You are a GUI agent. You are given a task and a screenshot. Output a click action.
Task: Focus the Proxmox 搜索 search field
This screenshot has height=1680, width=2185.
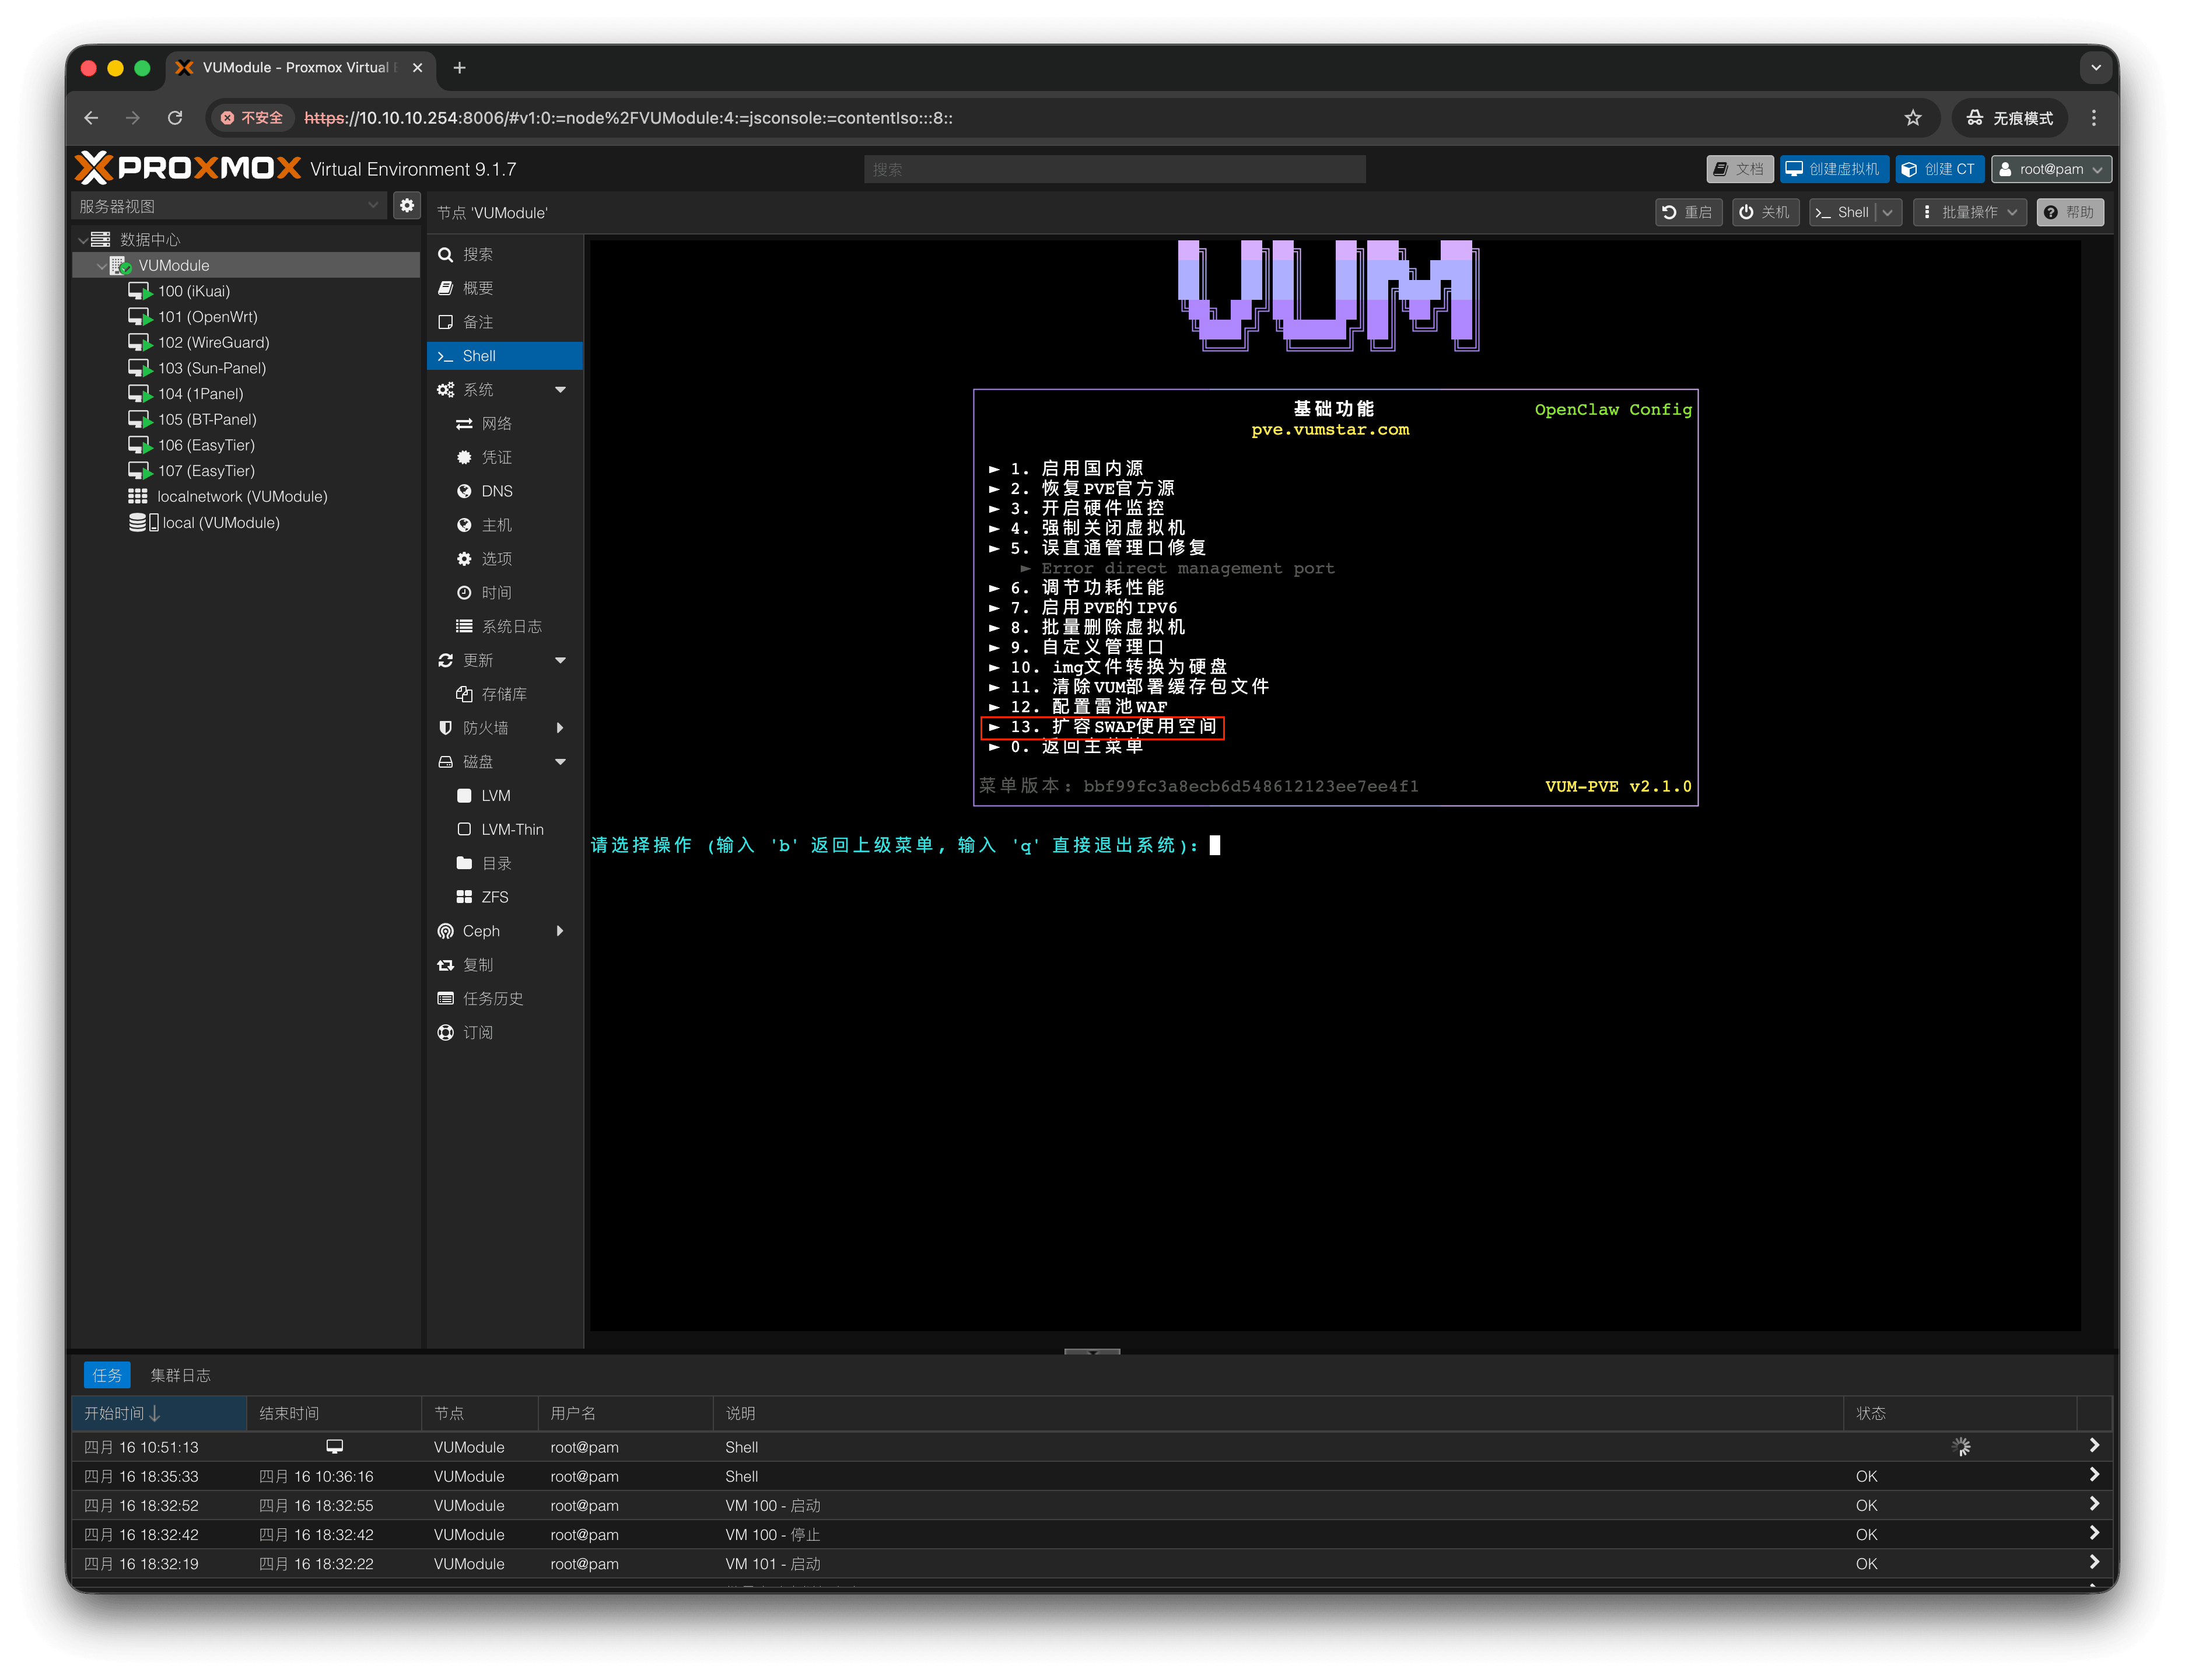point(1114,169)
